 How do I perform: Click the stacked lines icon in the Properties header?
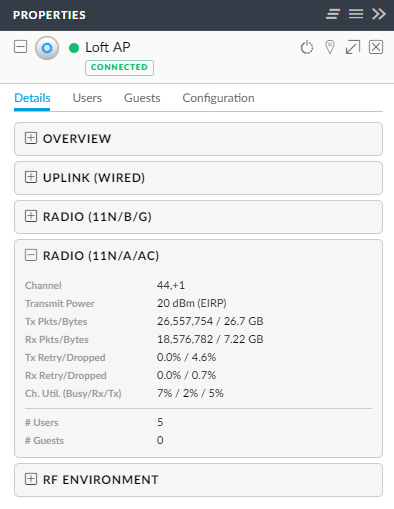(x=333, y=14)
